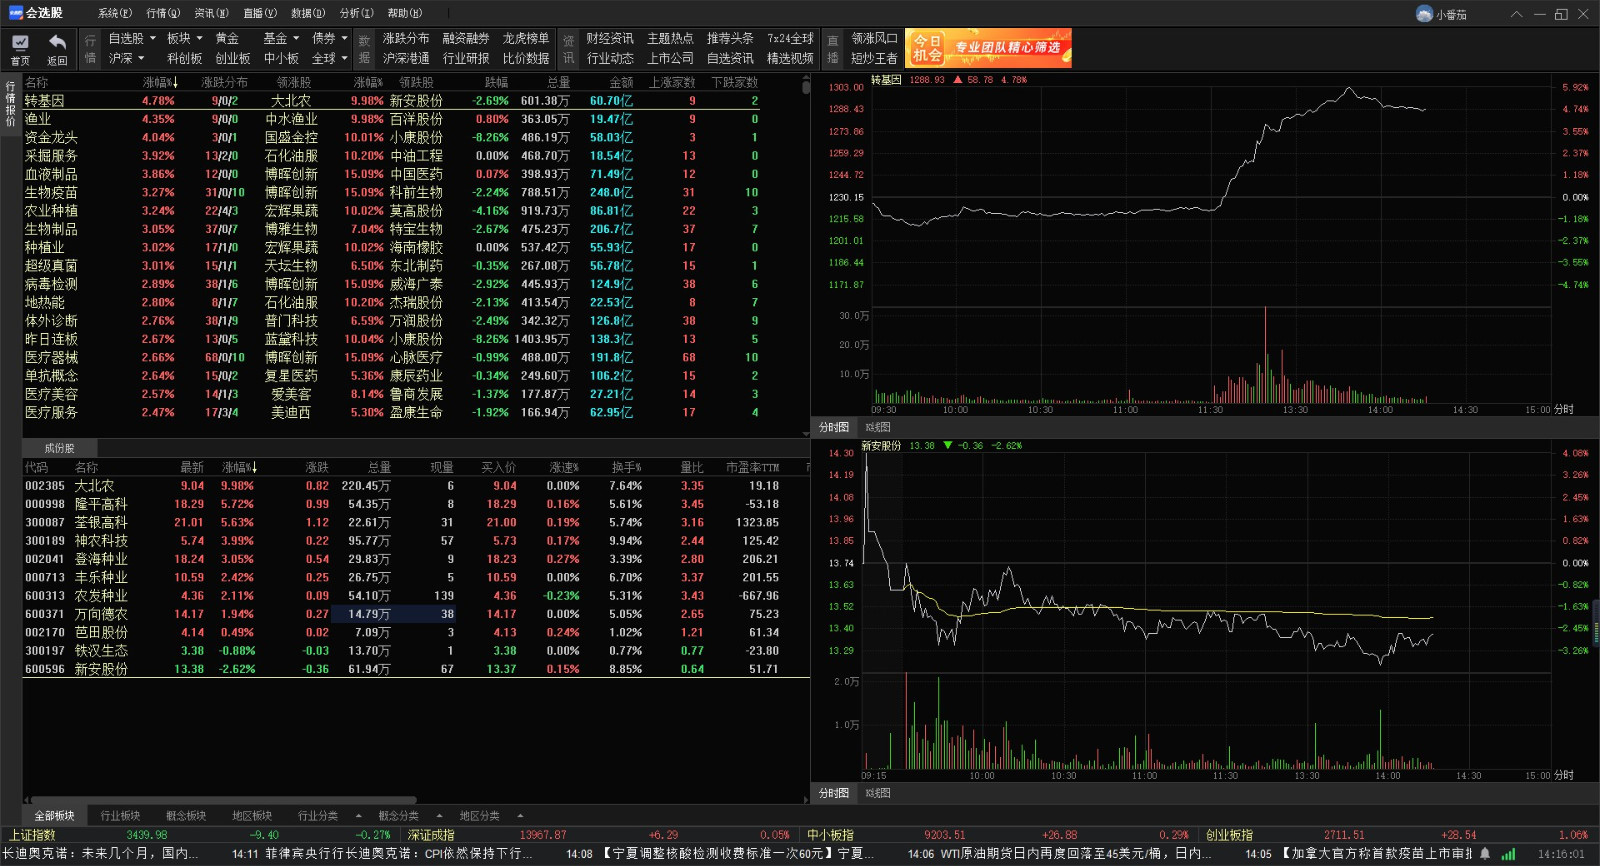The height and width of the screenshot is (866, 1600).
Task: Open 财经资讯 news
Action: (610, 38)
